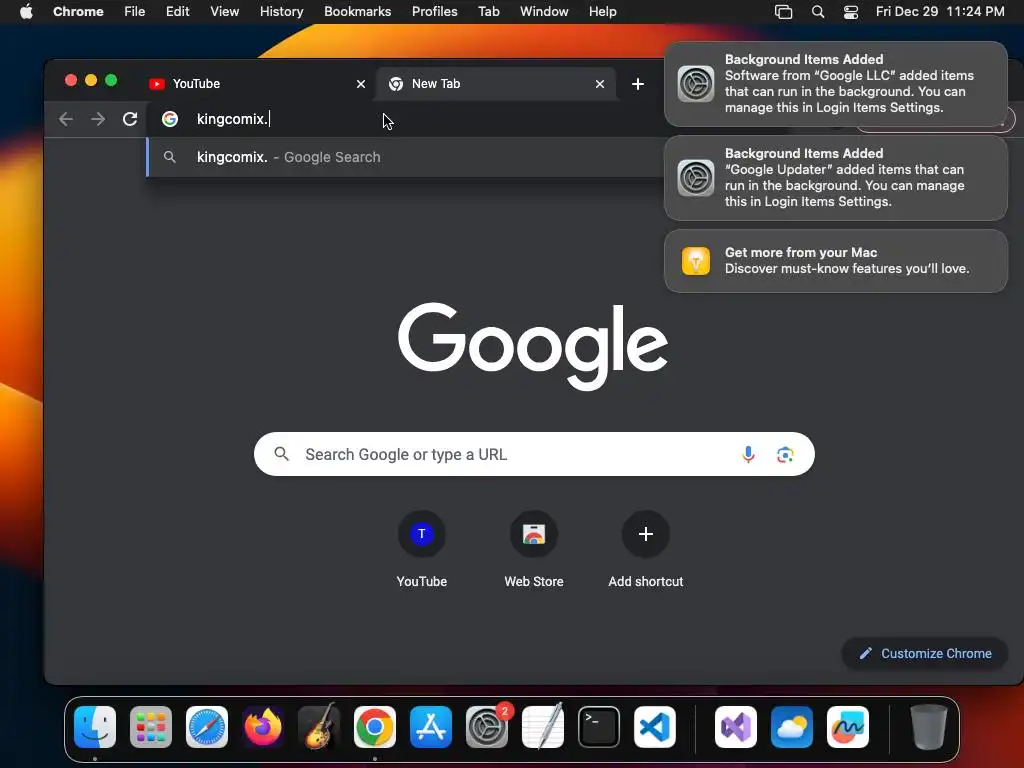Open Spotlight search in menu bar
Image resolution: width=1024 pixels, height=768 pixels.
tap(818, 12)
